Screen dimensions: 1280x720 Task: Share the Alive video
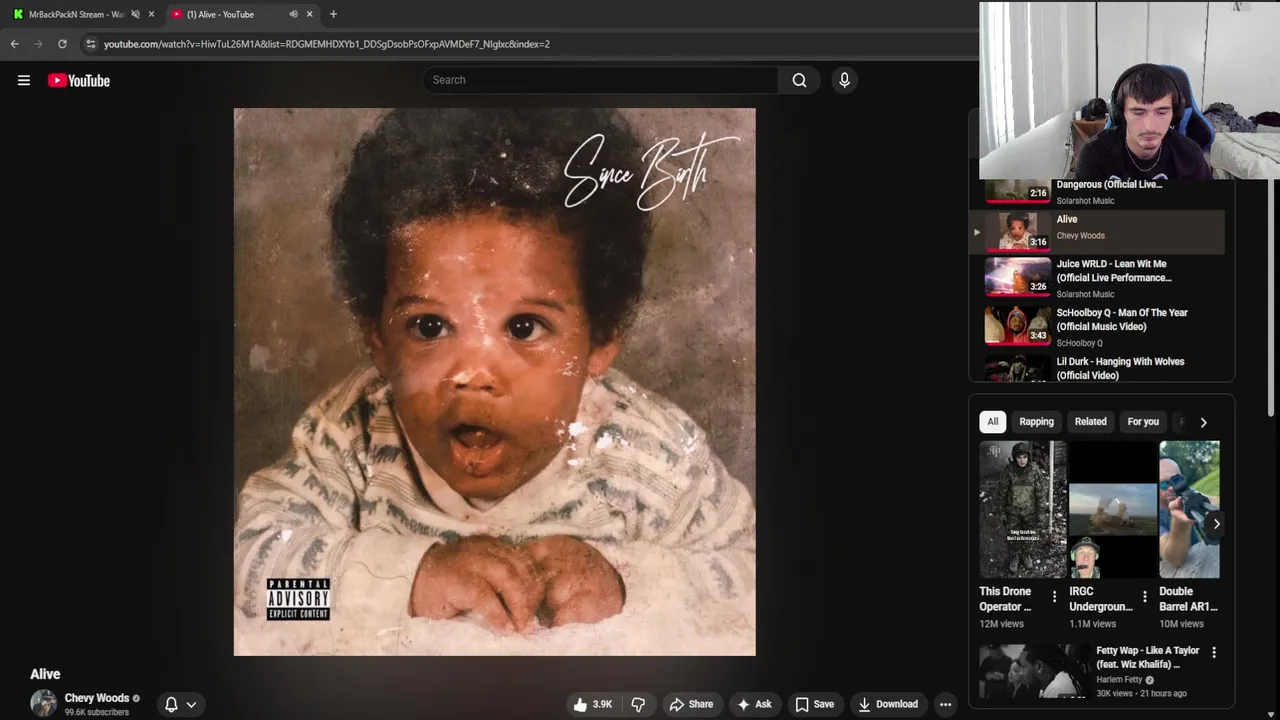click(691, 704)
